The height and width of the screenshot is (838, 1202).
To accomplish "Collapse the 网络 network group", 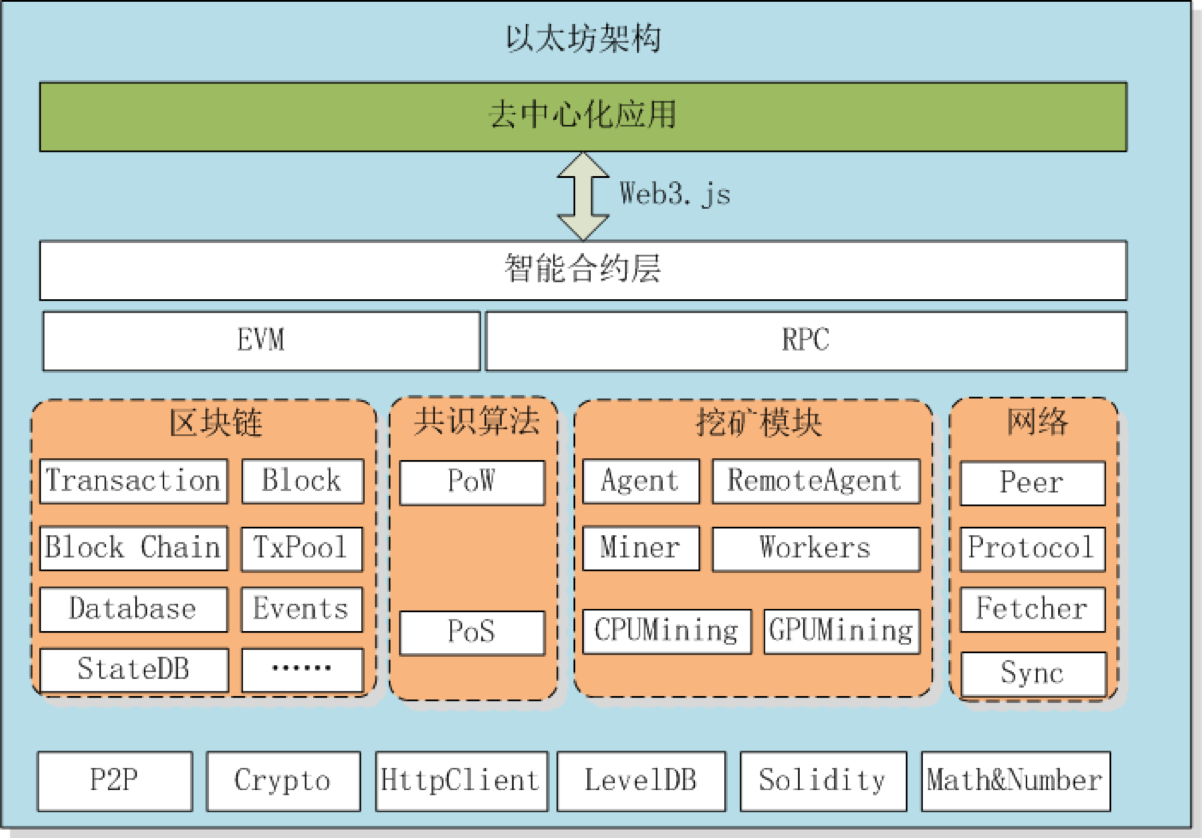I will 1031,423.
